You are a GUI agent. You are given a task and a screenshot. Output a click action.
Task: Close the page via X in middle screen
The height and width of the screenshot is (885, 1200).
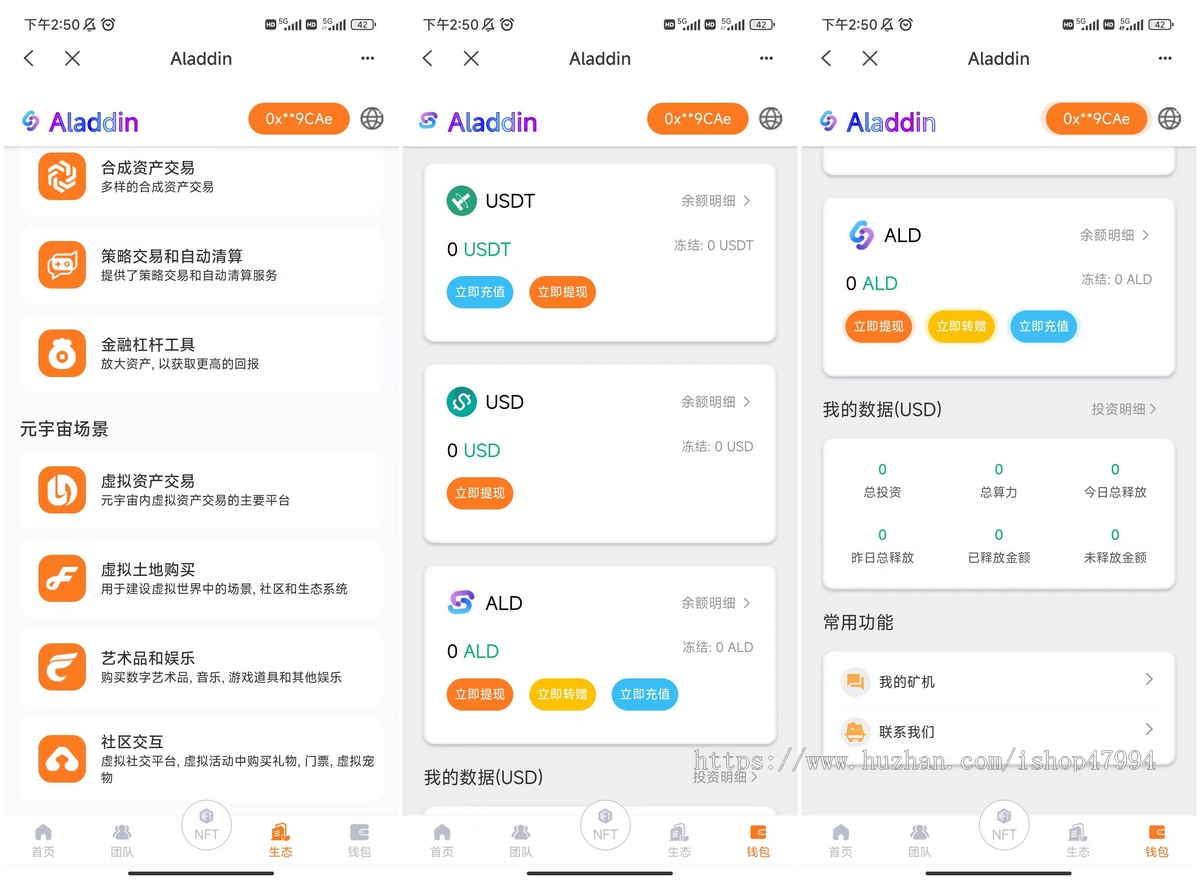coord(471,59)
